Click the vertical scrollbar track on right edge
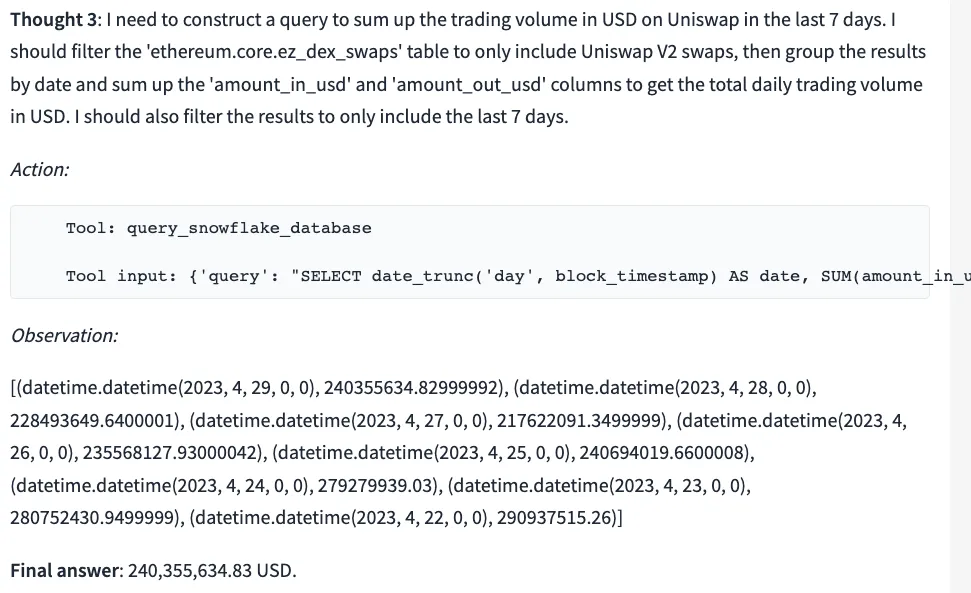 (x=960, y=296)
